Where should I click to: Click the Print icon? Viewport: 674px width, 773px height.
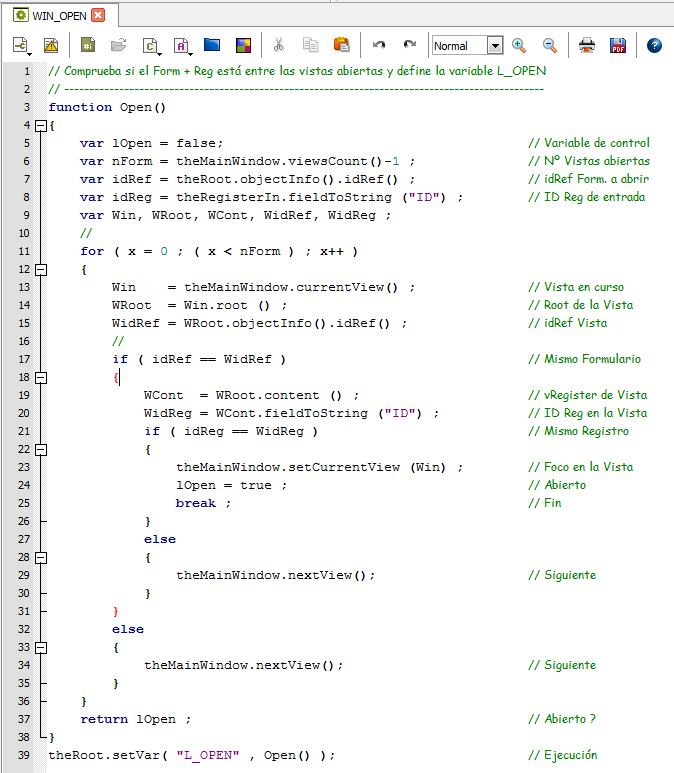pyautogui.click(x=587, y=45)
